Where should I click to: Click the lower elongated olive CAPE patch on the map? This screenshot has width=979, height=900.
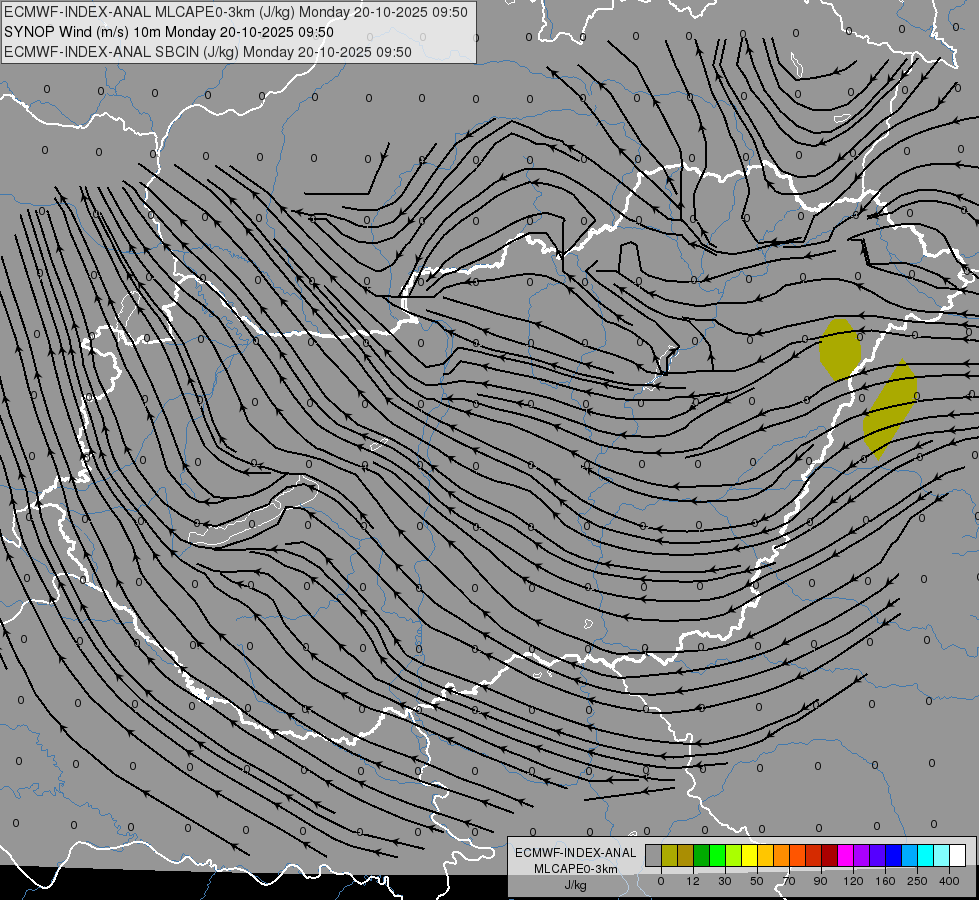(890, 409)
